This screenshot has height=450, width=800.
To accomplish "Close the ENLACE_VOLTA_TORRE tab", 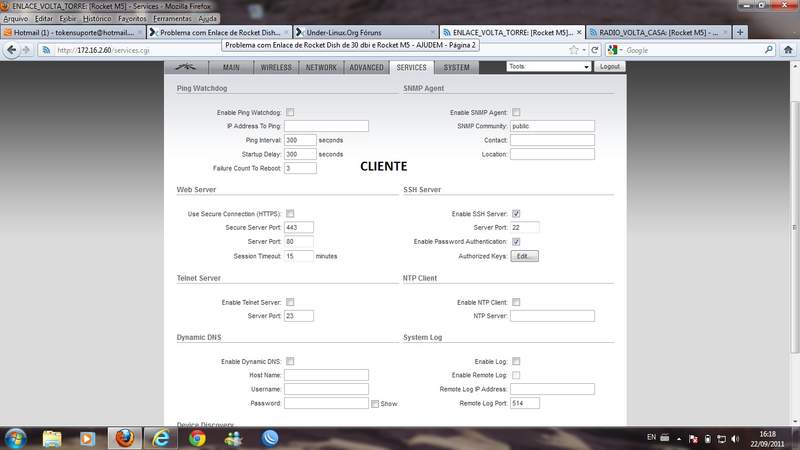I will click(579, 32).
